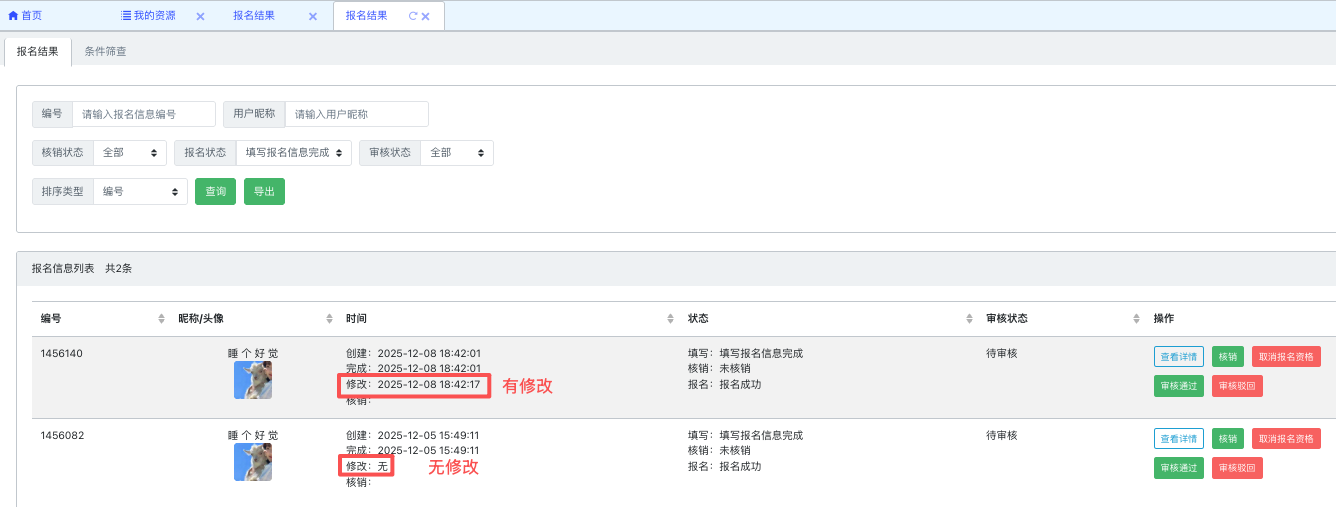
Task: Focus the 用户昵称 input field
Action: (356, 114)
